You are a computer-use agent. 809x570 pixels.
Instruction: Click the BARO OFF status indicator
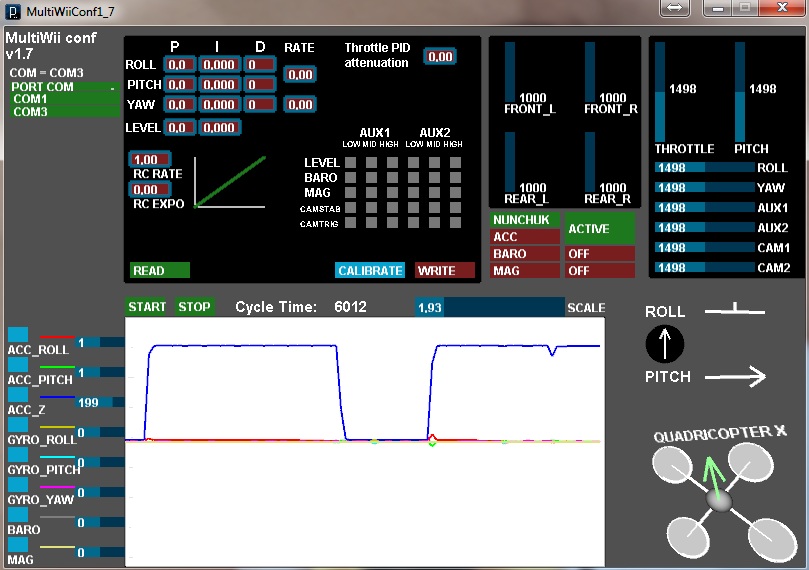tap(600, 254)
